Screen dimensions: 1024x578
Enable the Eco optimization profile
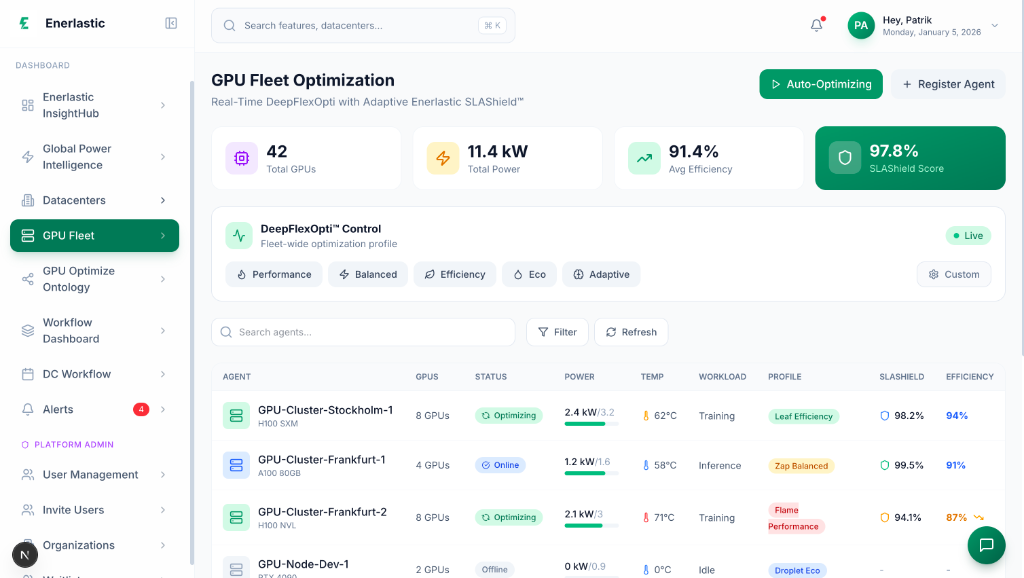pyautogui.click(x=529, y=274)
